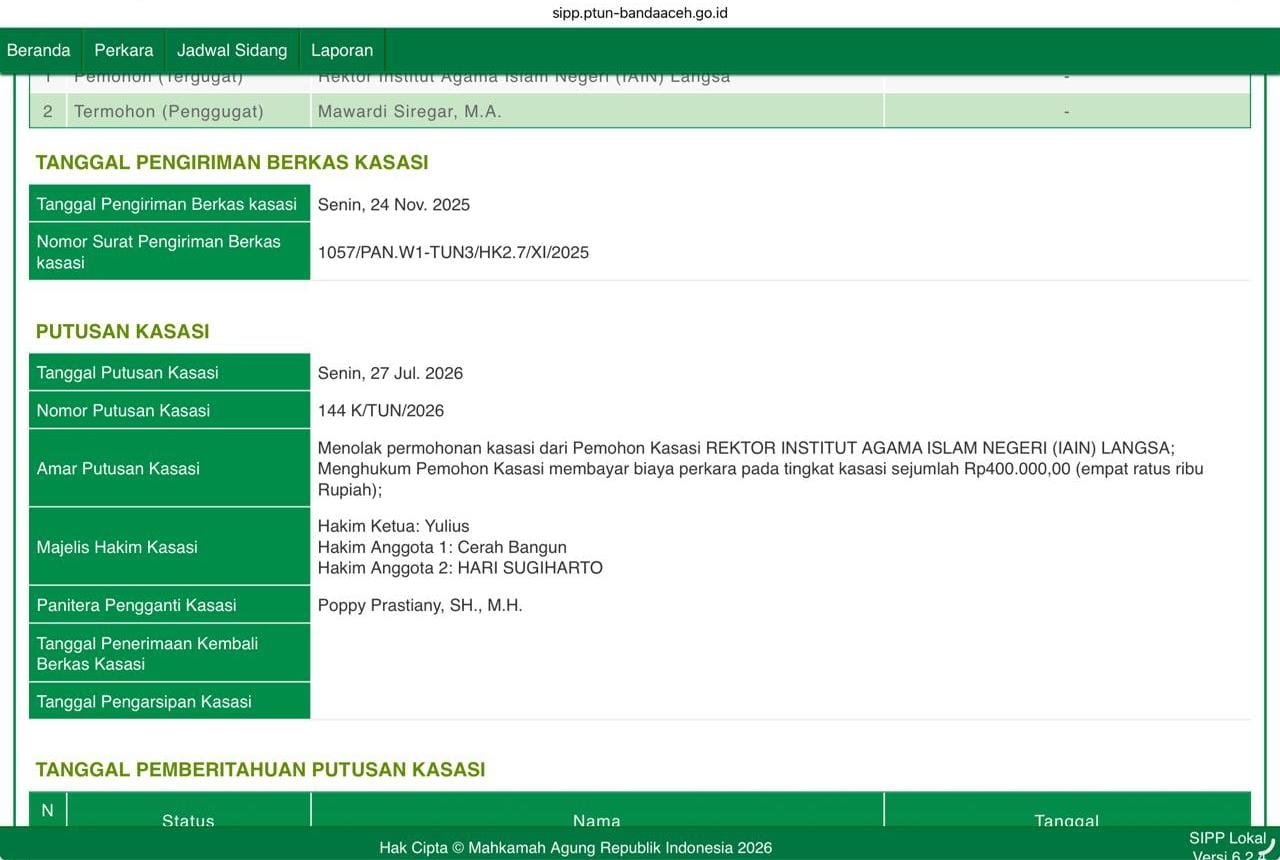Select the line 'Hakim Ketua: Yulius'
This screenshot has height=860, width=1280.
pos(393,526)
